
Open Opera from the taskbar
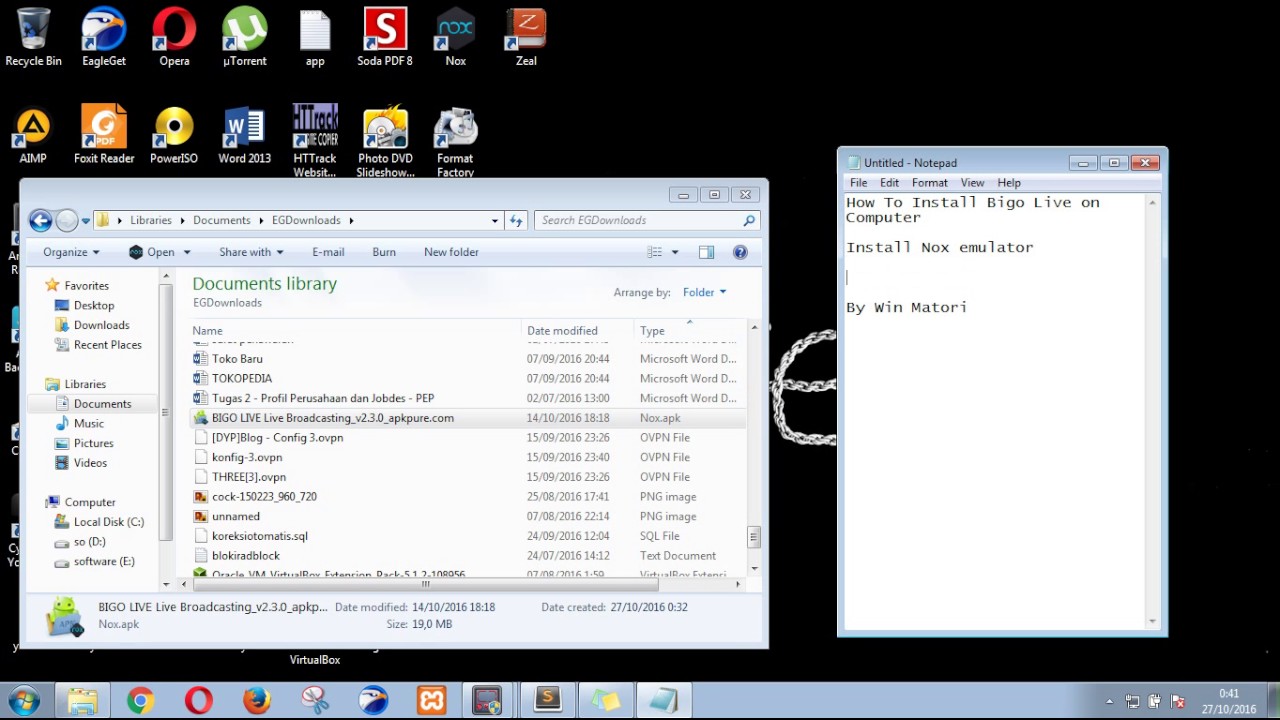pyautogui.click(x=198, y=700)
